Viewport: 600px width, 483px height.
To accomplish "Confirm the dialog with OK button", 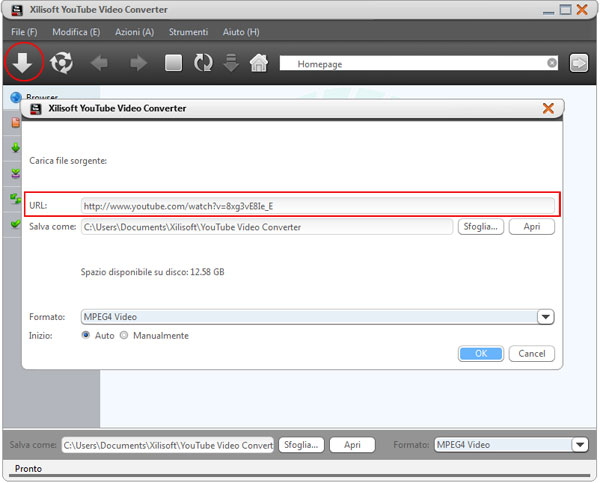I will (x=481, y=353).
